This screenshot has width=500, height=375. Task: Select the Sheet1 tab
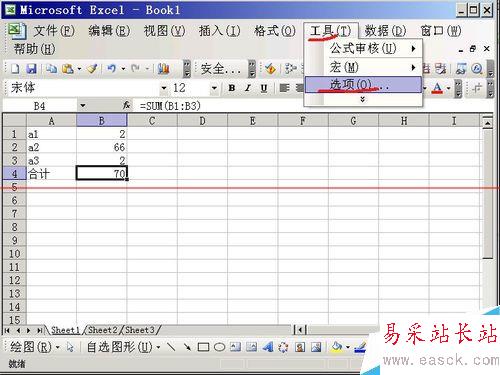pyautogui.click(x=65, y=330)
